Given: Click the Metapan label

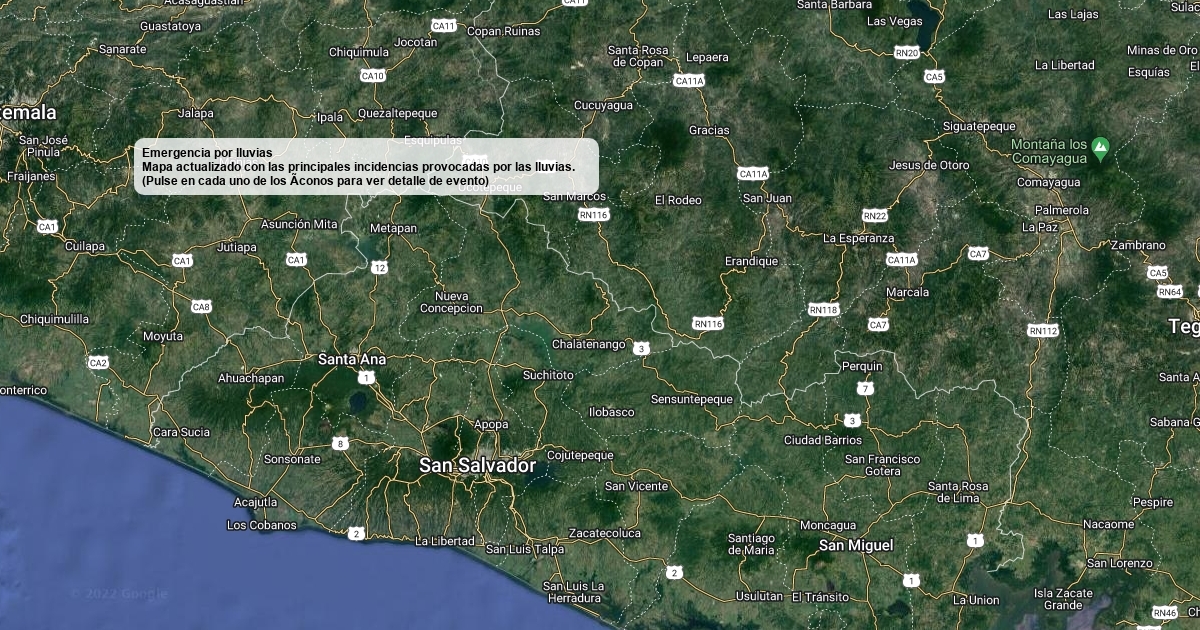Looking at the screenshot, I should 393,228.
